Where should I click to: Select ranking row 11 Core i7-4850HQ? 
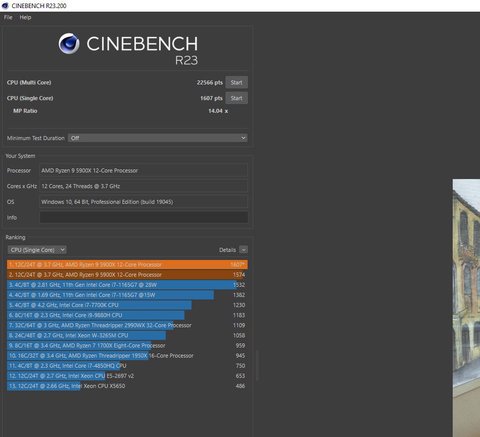(x=127, y=366)
